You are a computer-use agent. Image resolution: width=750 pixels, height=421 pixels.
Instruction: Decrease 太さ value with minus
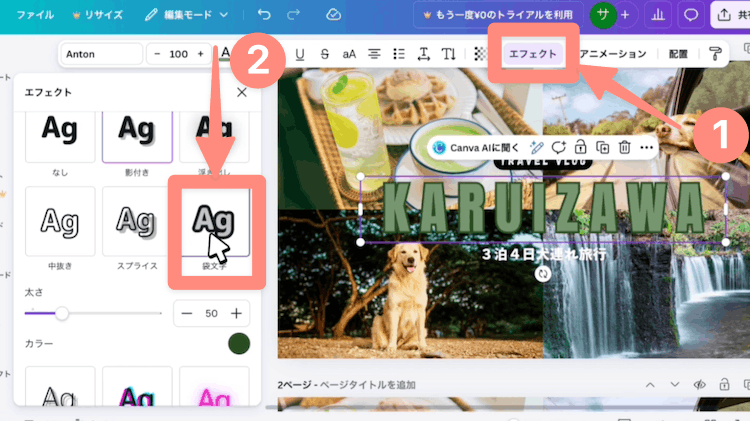click(187, 313)
